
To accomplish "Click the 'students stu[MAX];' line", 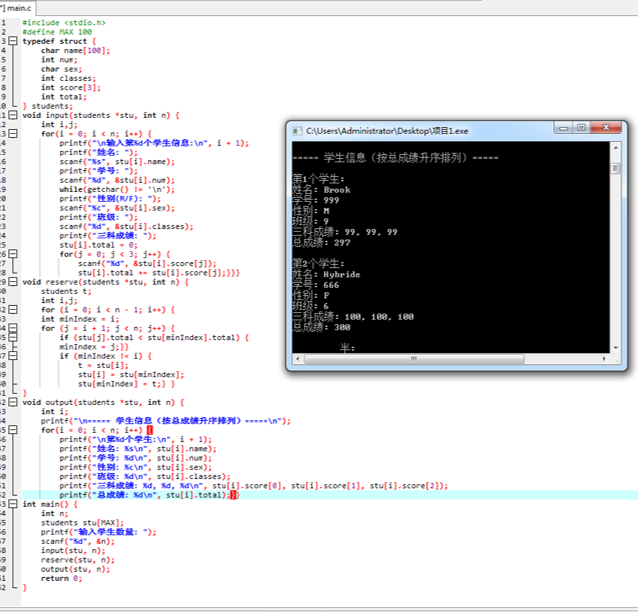I will (x=82, y=523).
